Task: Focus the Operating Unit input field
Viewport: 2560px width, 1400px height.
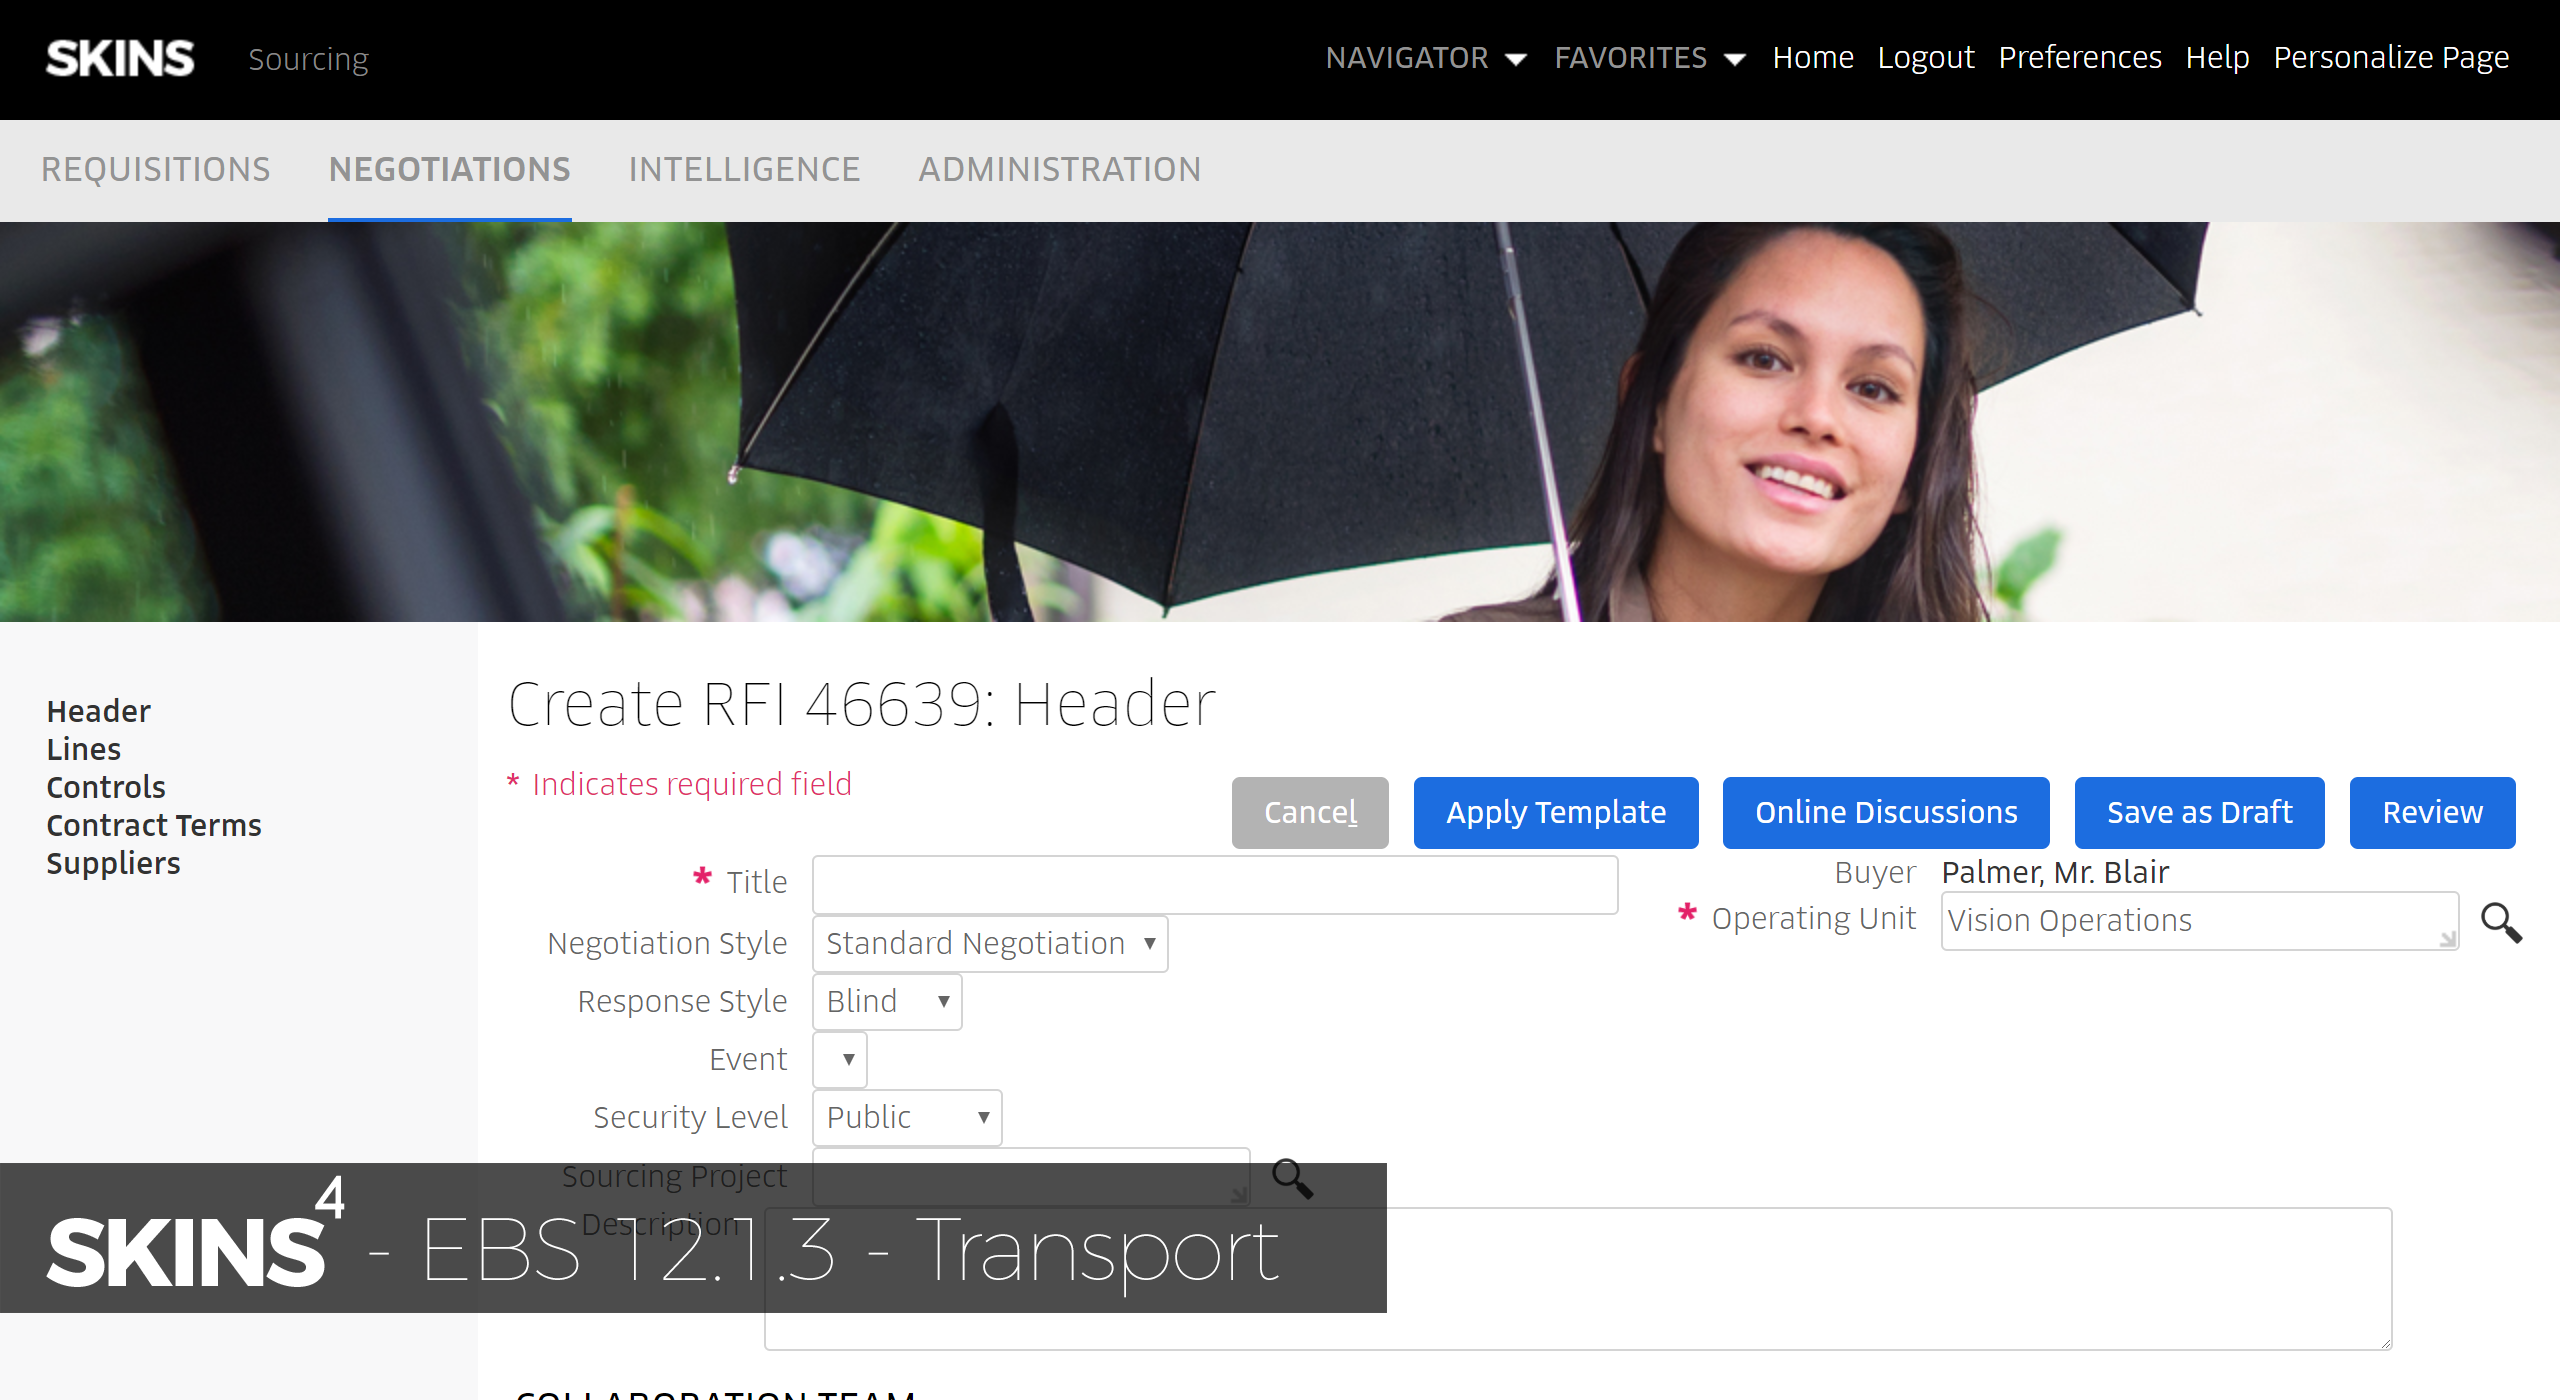Action: (x=2200, y=920)
